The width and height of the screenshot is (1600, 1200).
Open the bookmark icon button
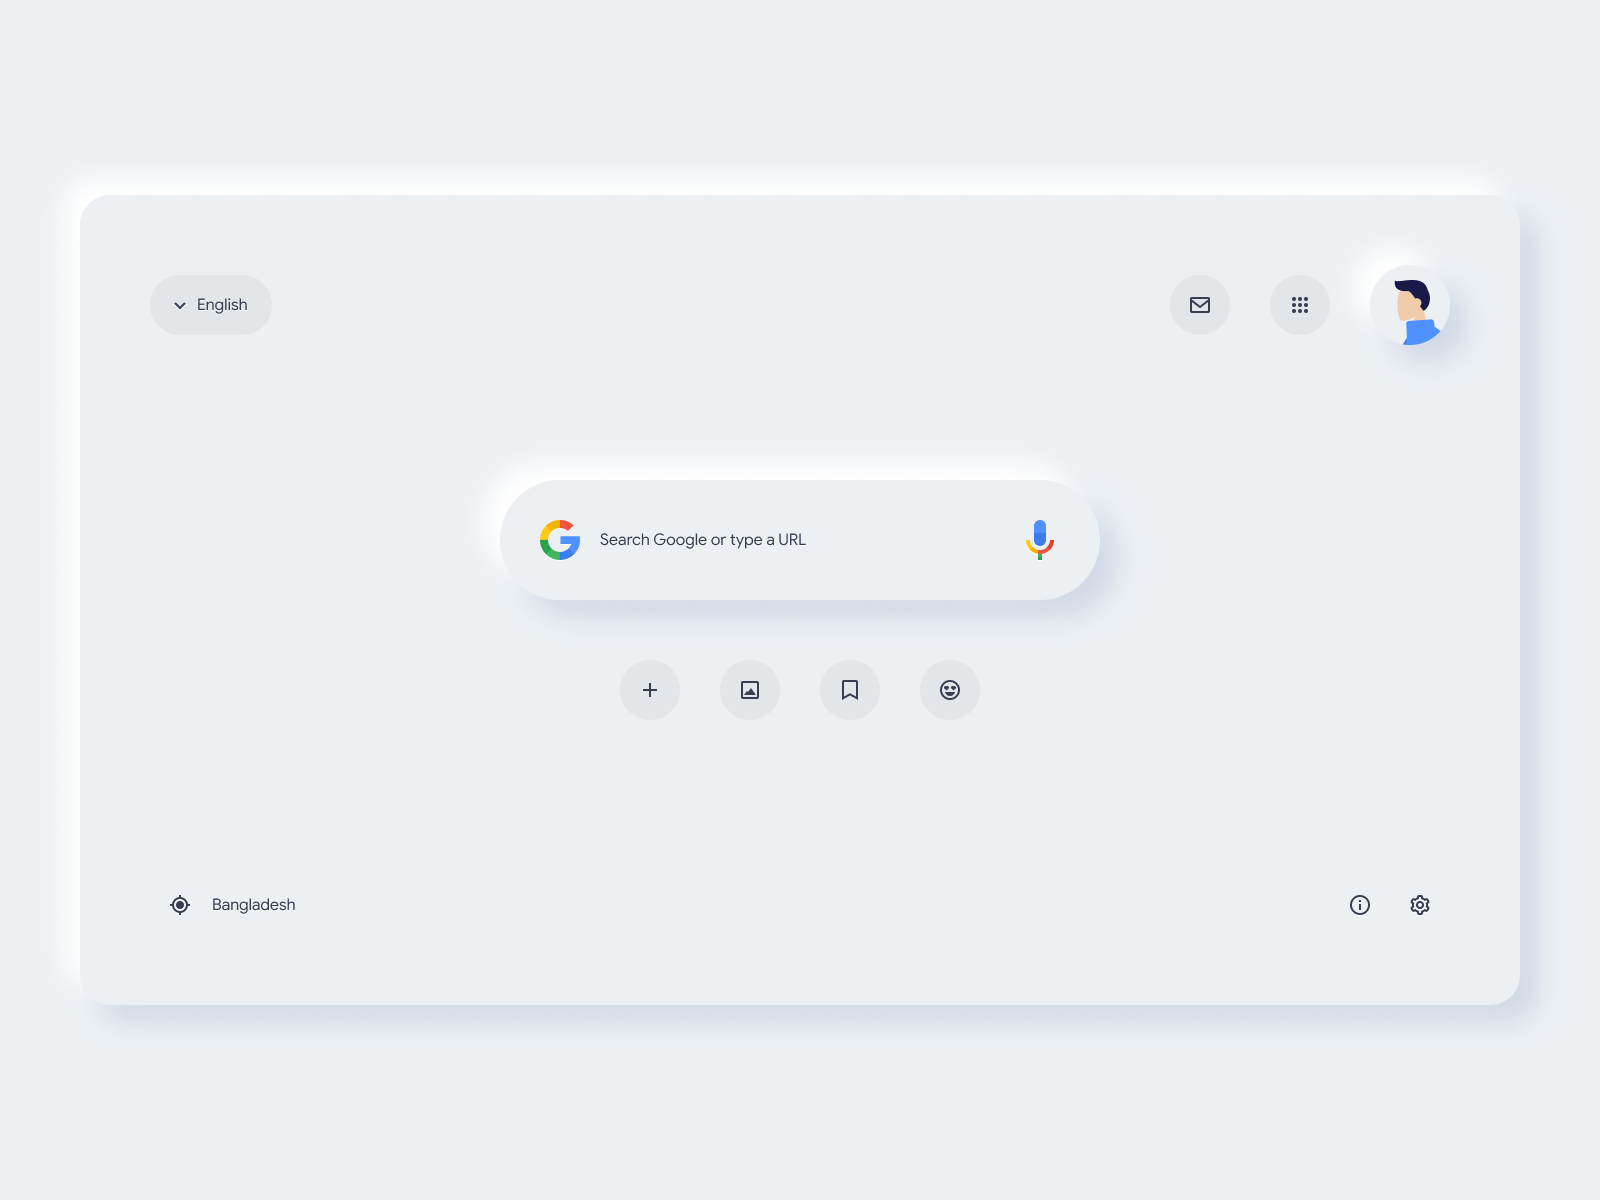[x=850, y=690]
